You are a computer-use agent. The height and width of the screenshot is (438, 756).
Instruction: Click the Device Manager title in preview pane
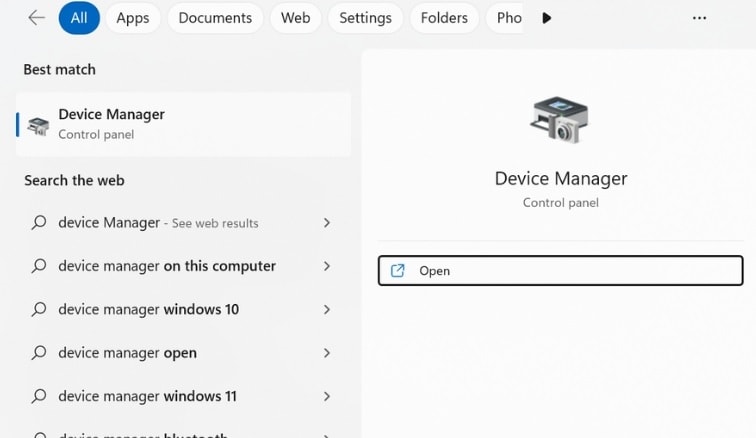click(561, 178)
